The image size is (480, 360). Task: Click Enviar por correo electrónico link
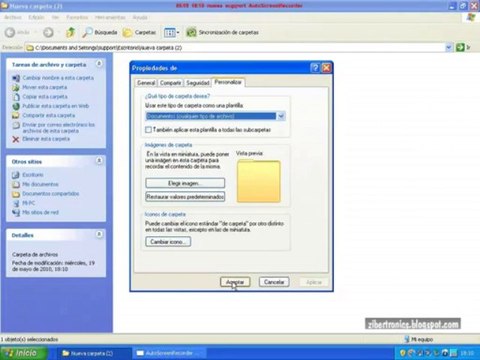coord(59,128)
